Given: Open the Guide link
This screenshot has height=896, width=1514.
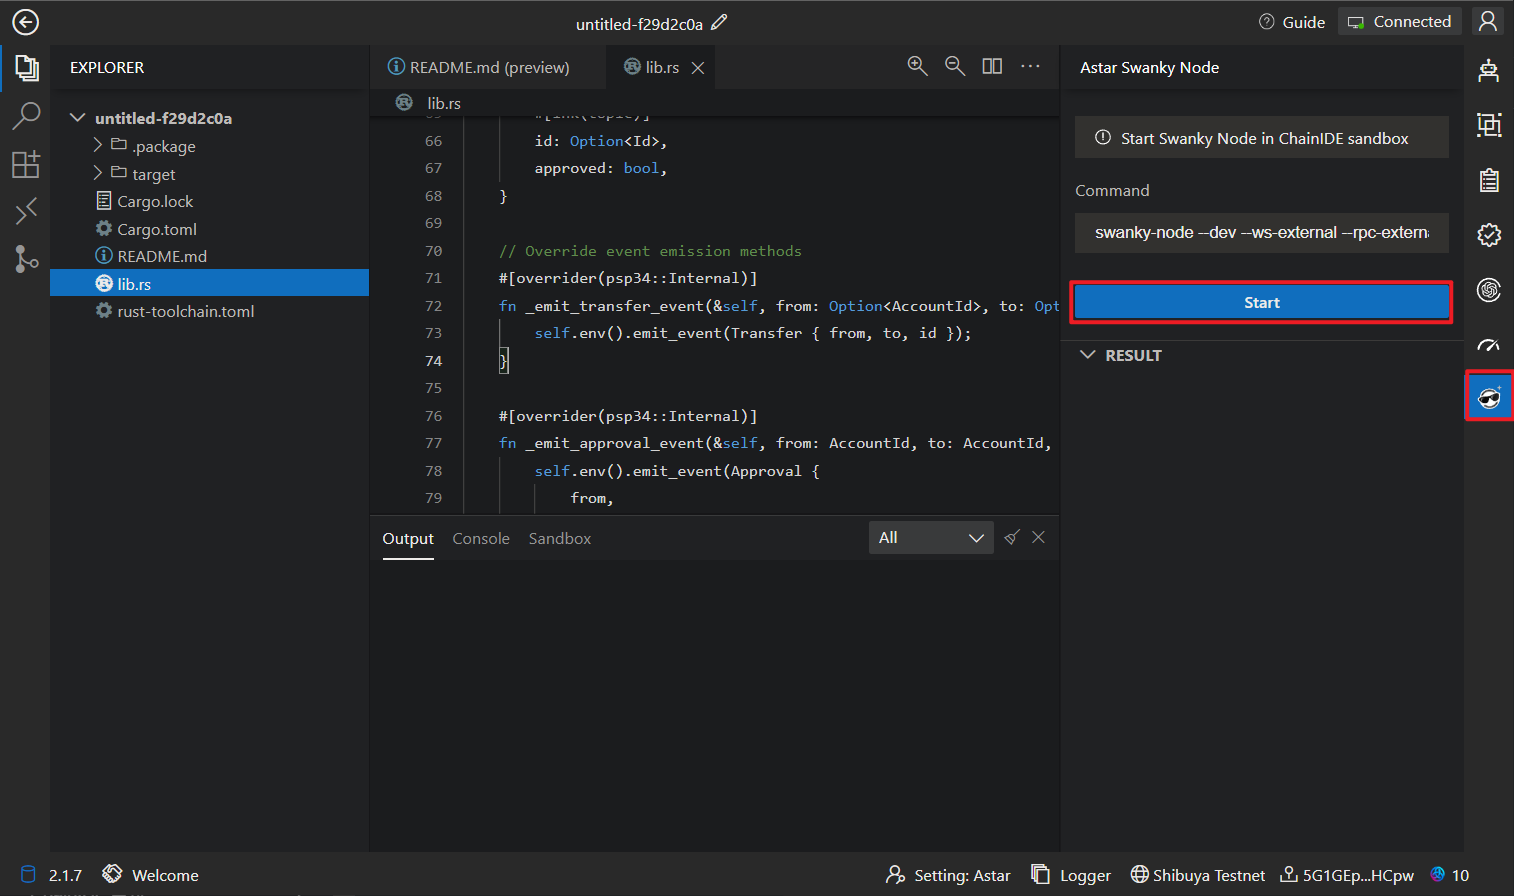Looking at the screenshot, I should (x=1292, y=22).
